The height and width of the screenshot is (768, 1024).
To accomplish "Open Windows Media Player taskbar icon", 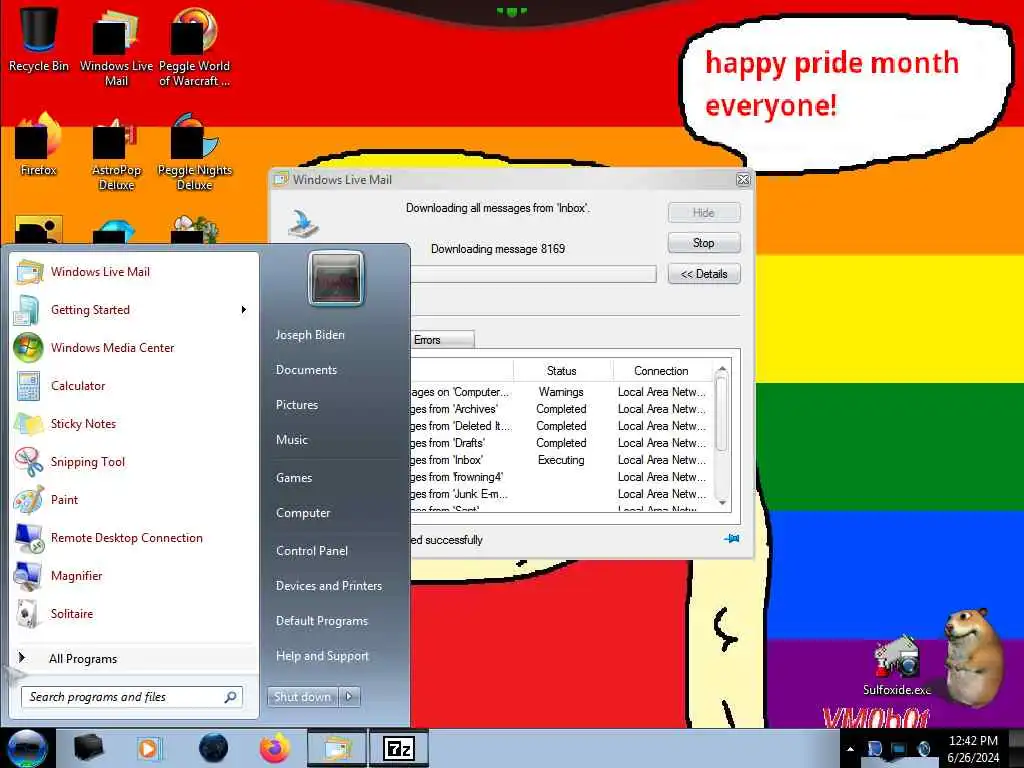I will (x=150, y=748).
